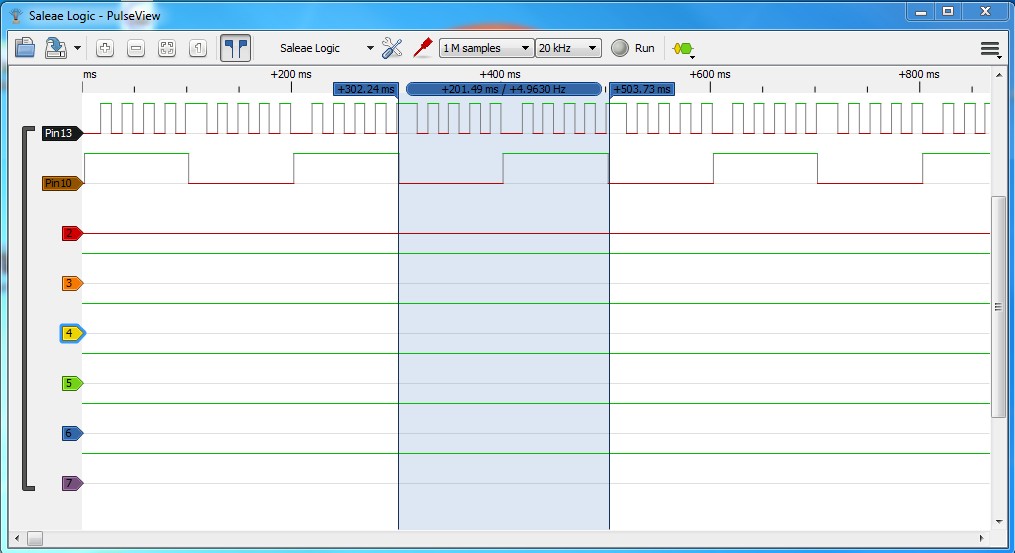The image size is (1015, 553).
Task: Click the +302.24 ms cursor marker
Action: coord(366,89)
